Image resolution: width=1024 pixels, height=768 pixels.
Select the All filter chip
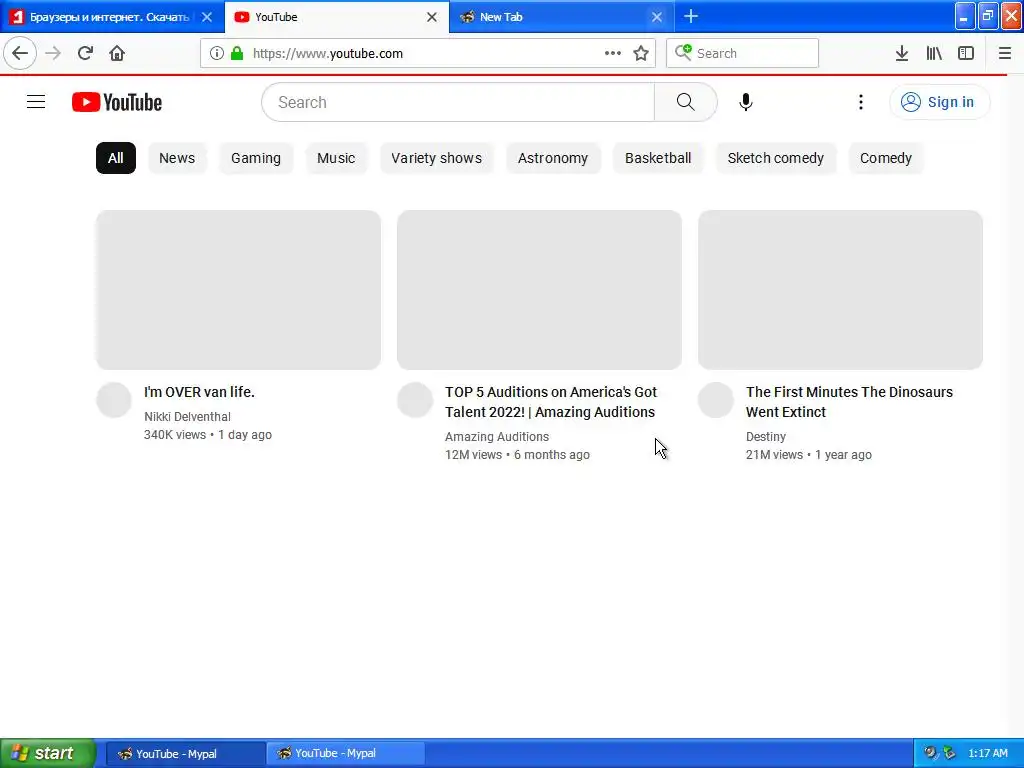[116, 158]
